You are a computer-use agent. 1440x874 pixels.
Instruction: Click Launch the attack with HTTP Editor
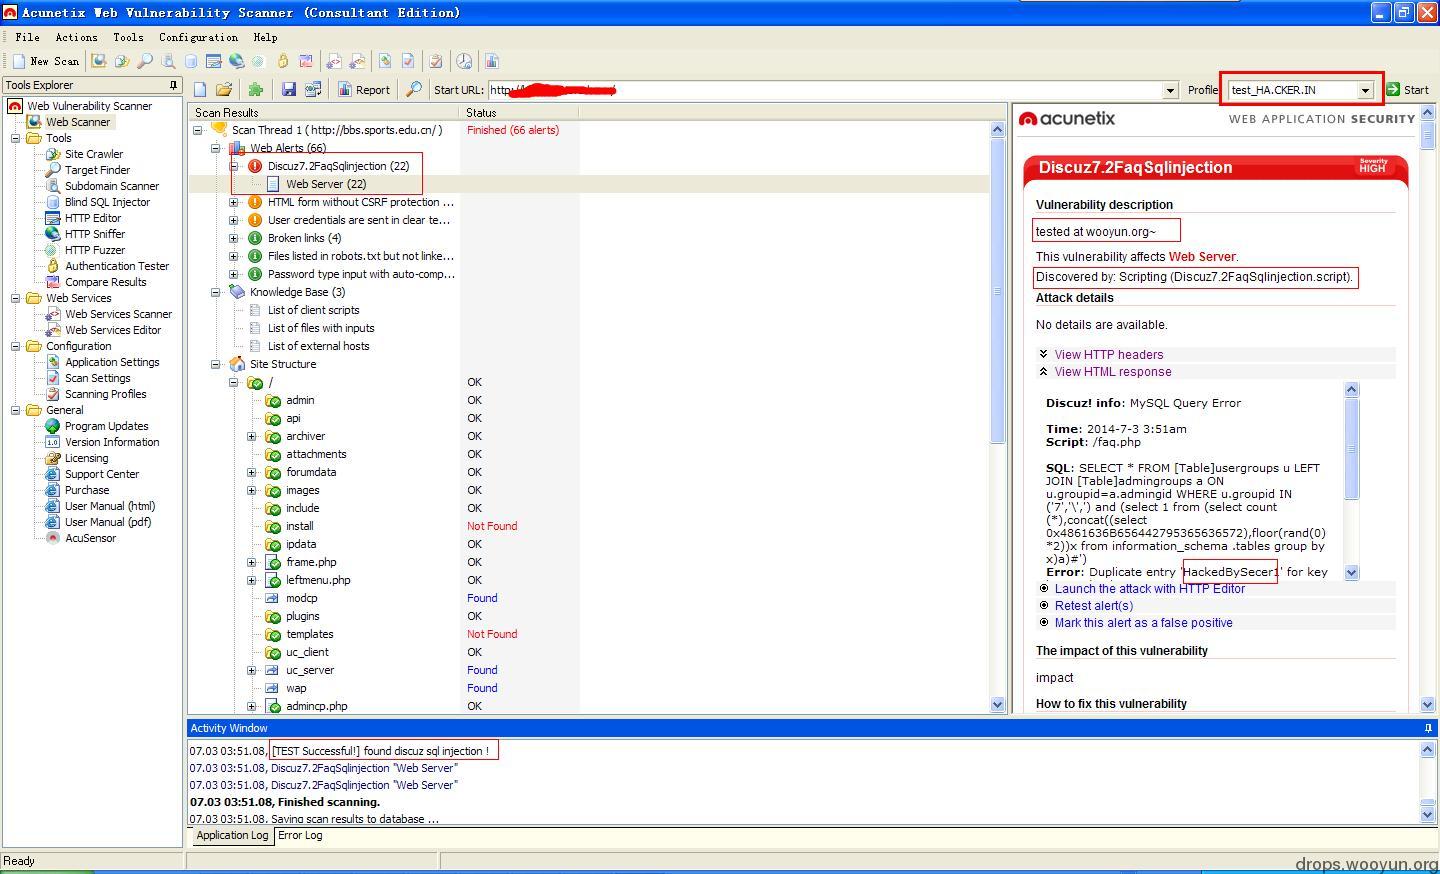point(1149,589)
